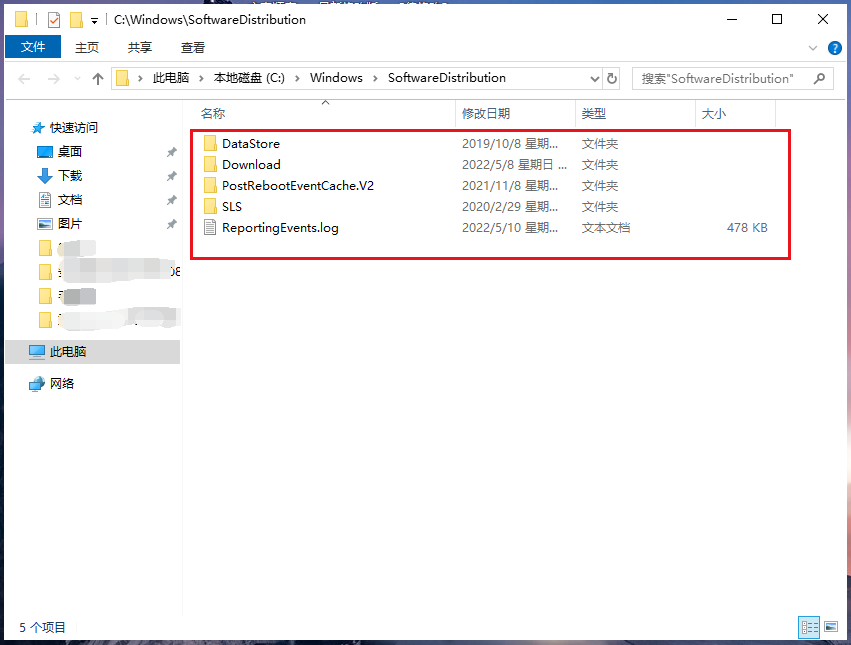Click the Refresh button in address bar

613,78
